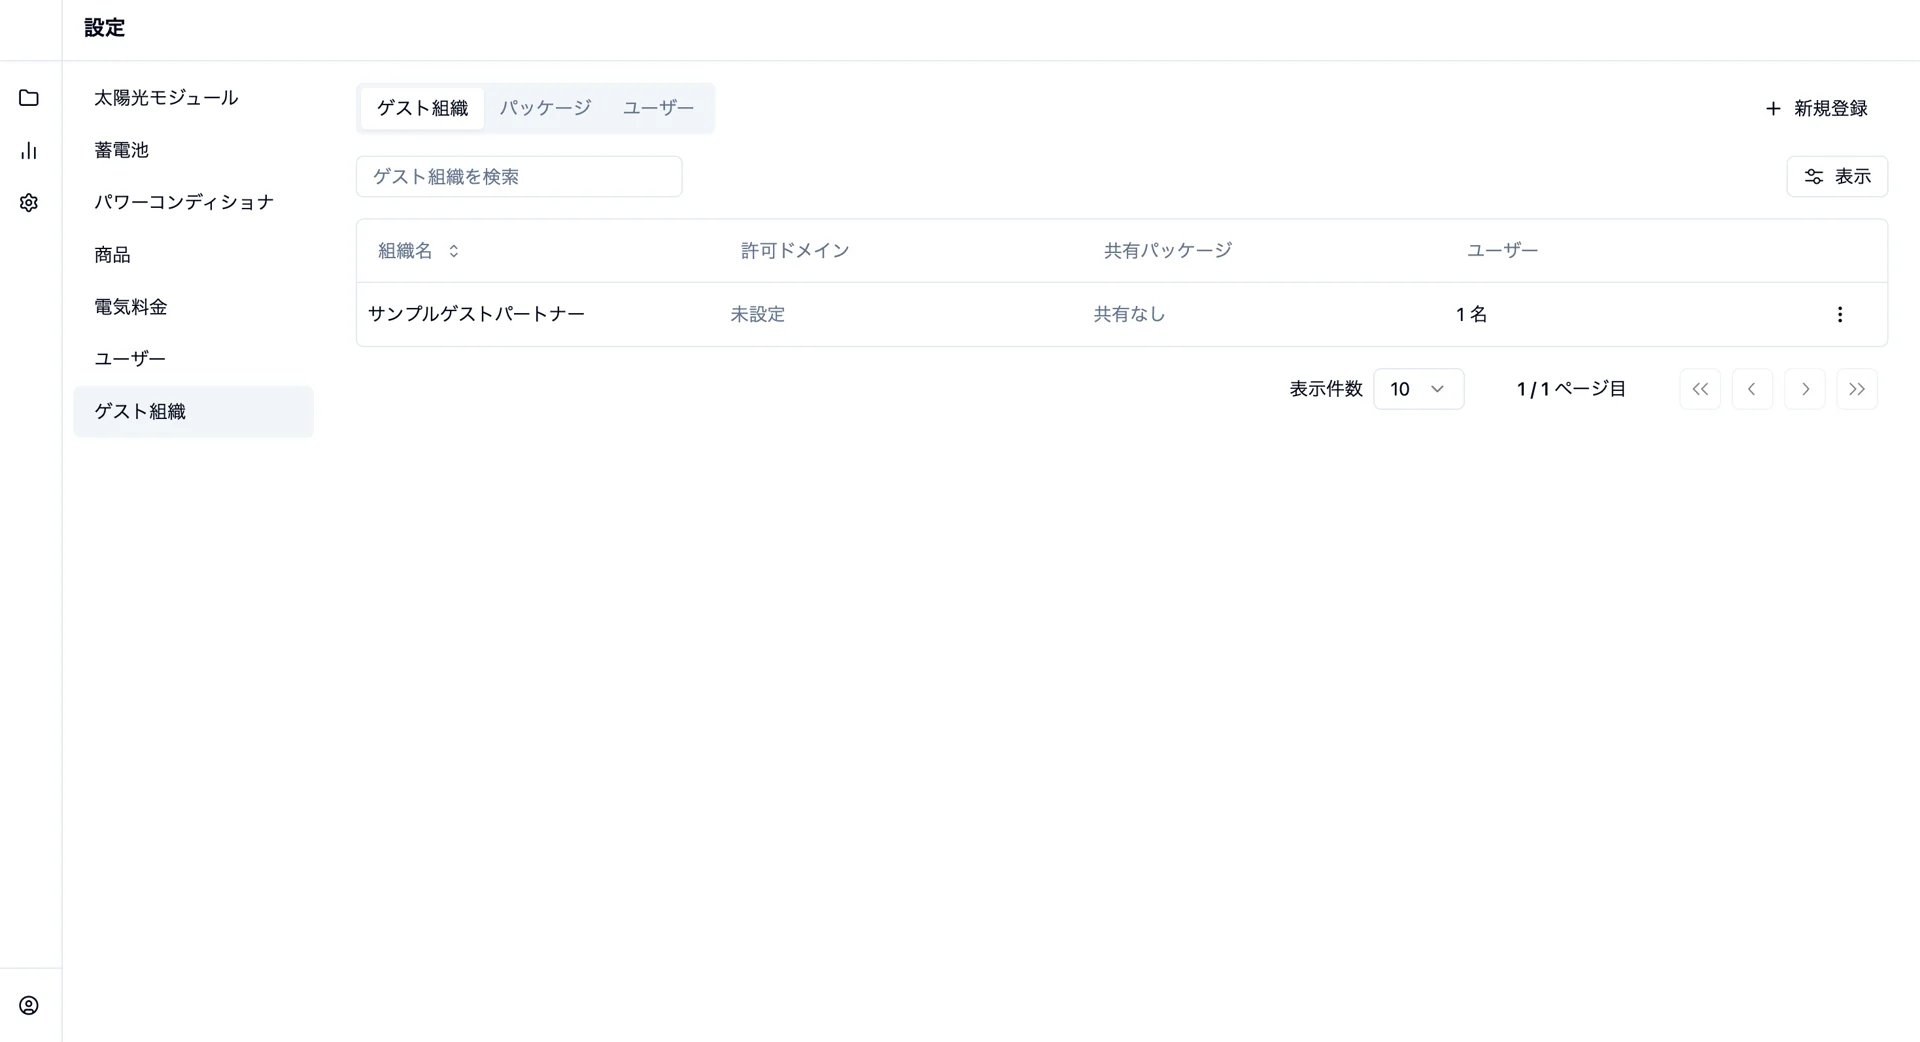Sort table by 組織名 column
Screen dimensions: 1920x1042
419,250
